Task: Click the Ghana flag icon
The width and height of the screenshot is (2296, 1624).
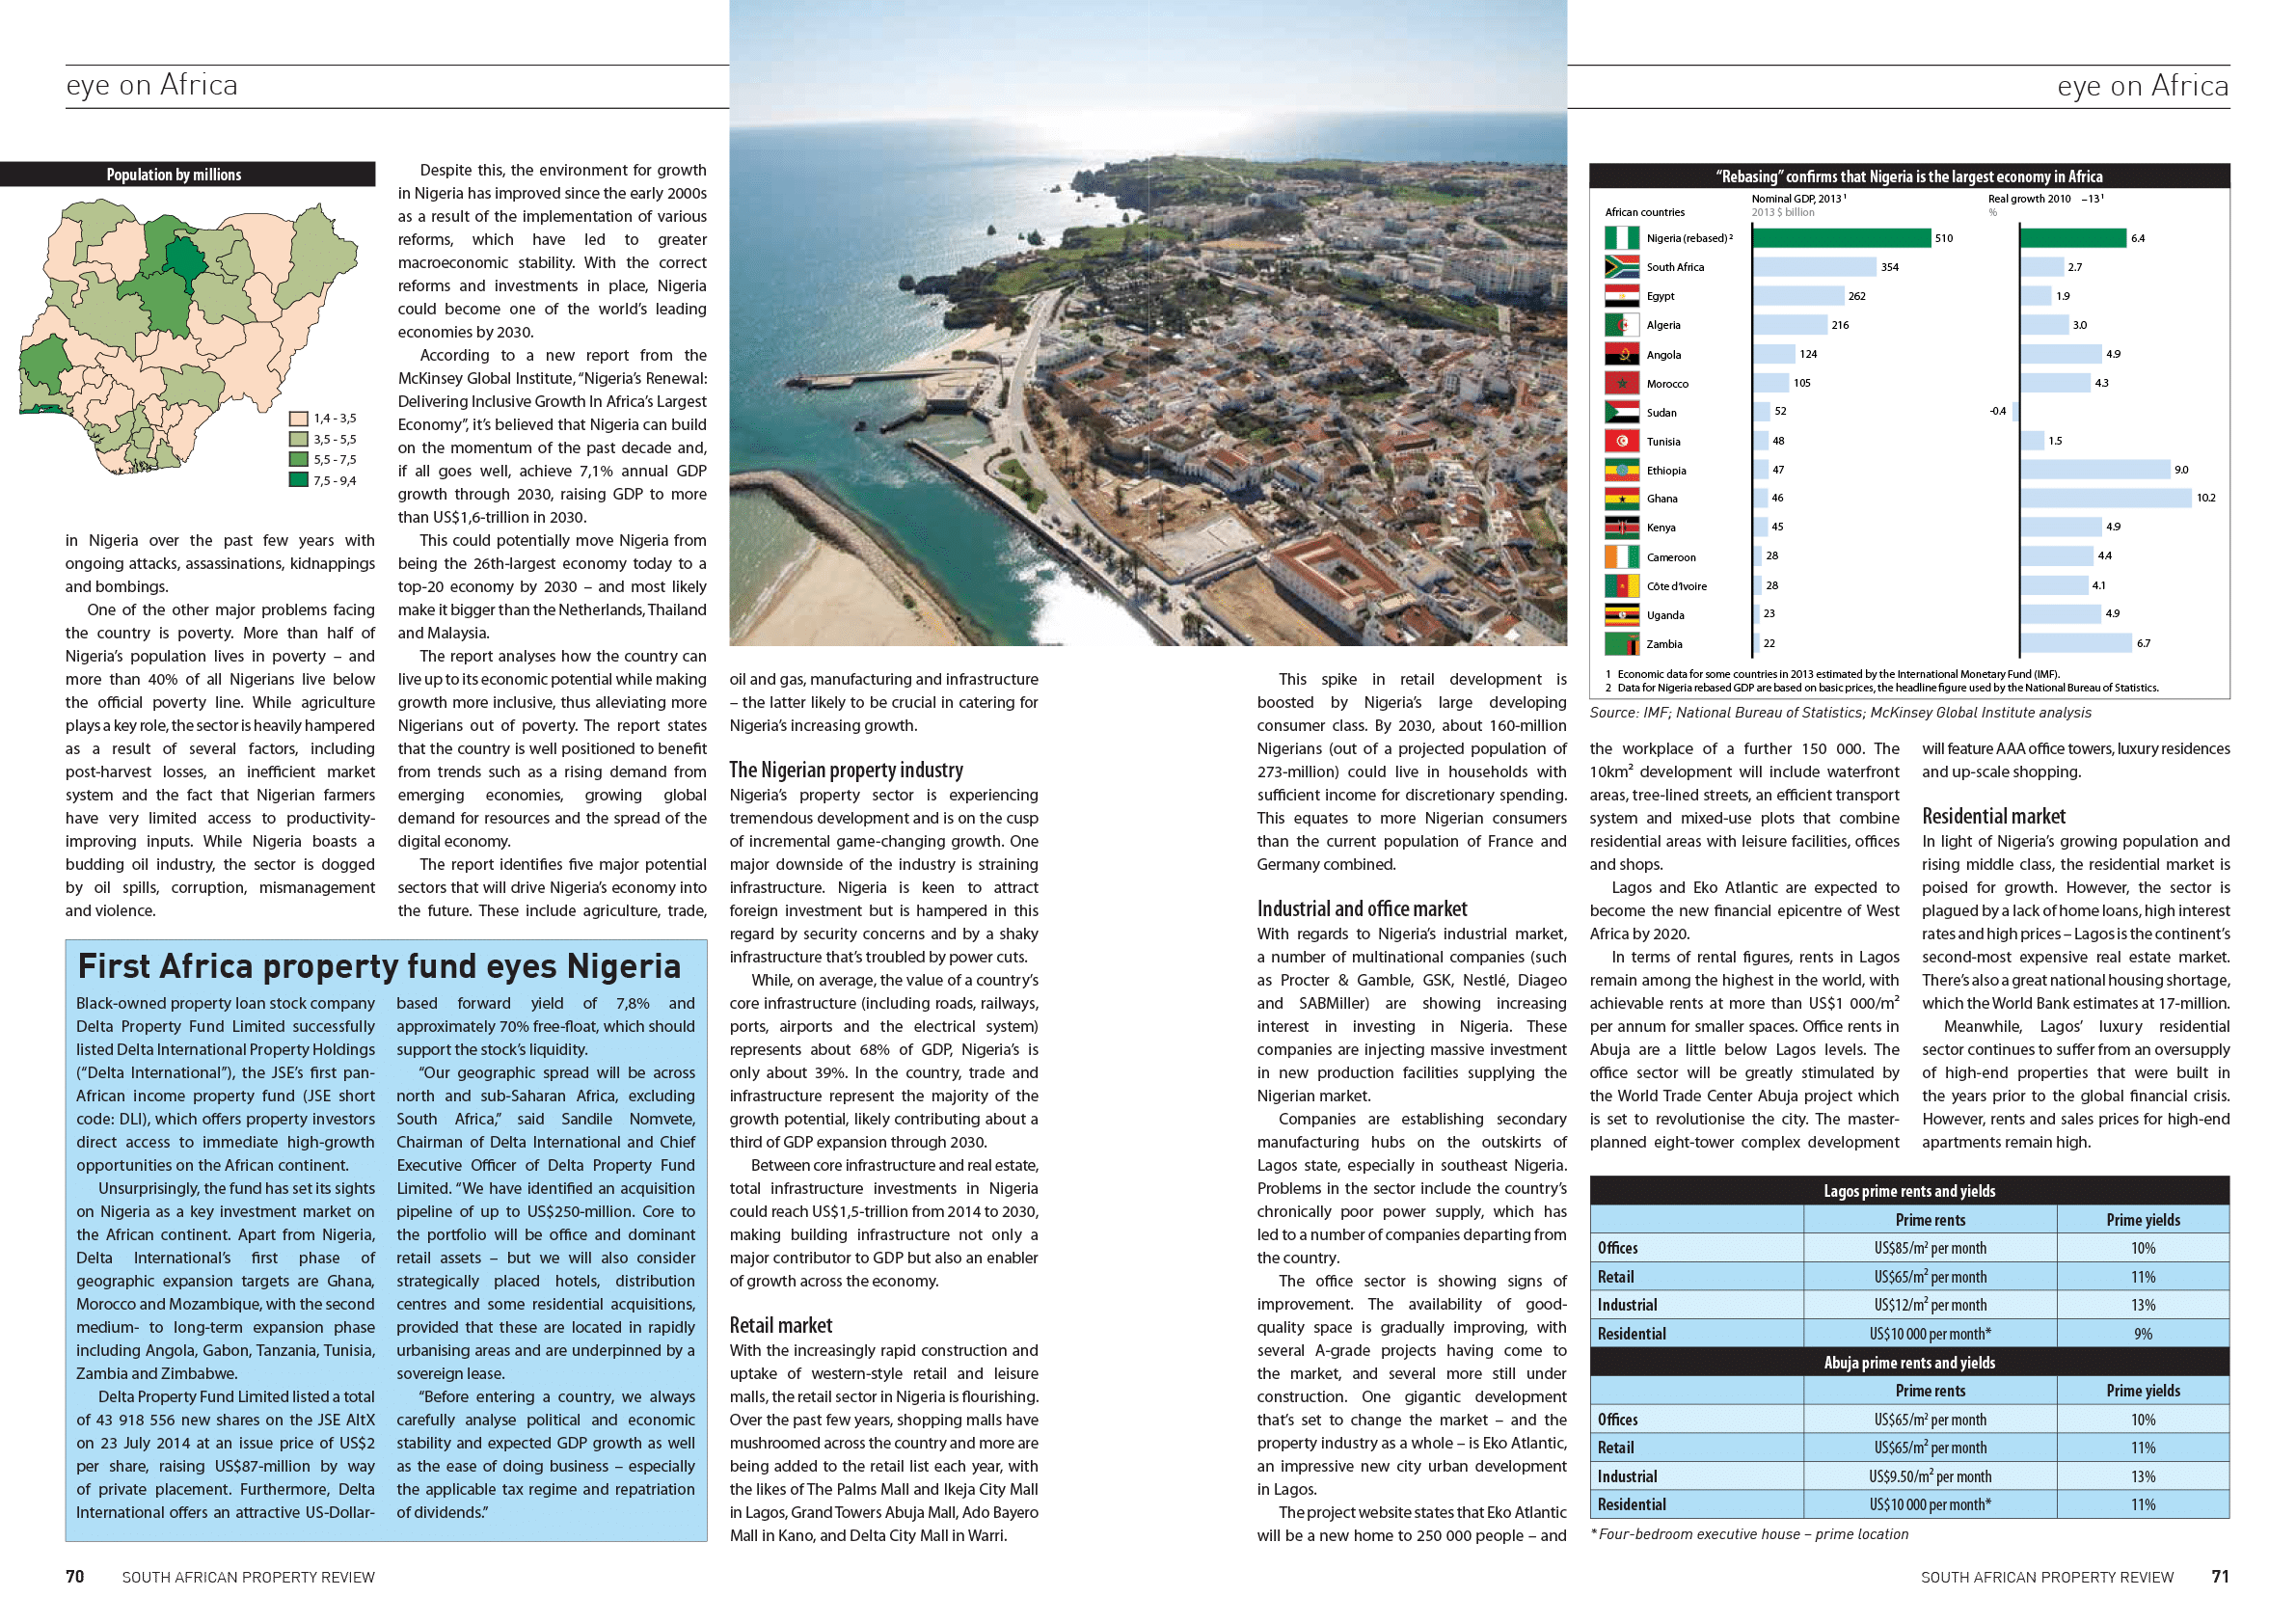Action: tap(1621, 499)
